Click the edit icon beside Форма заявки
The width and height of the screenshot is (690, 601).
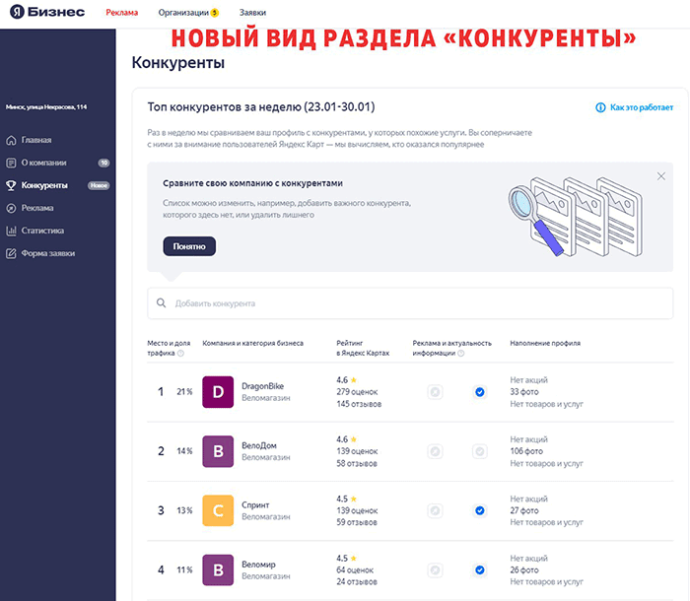pos(11,253)
